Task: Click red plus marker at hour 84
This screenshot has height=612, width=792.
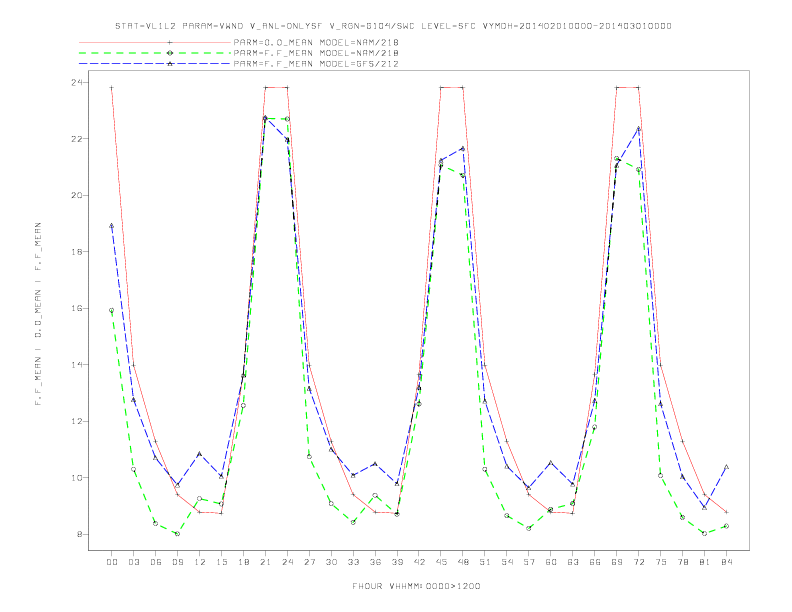Action: (x=726, y=512)
